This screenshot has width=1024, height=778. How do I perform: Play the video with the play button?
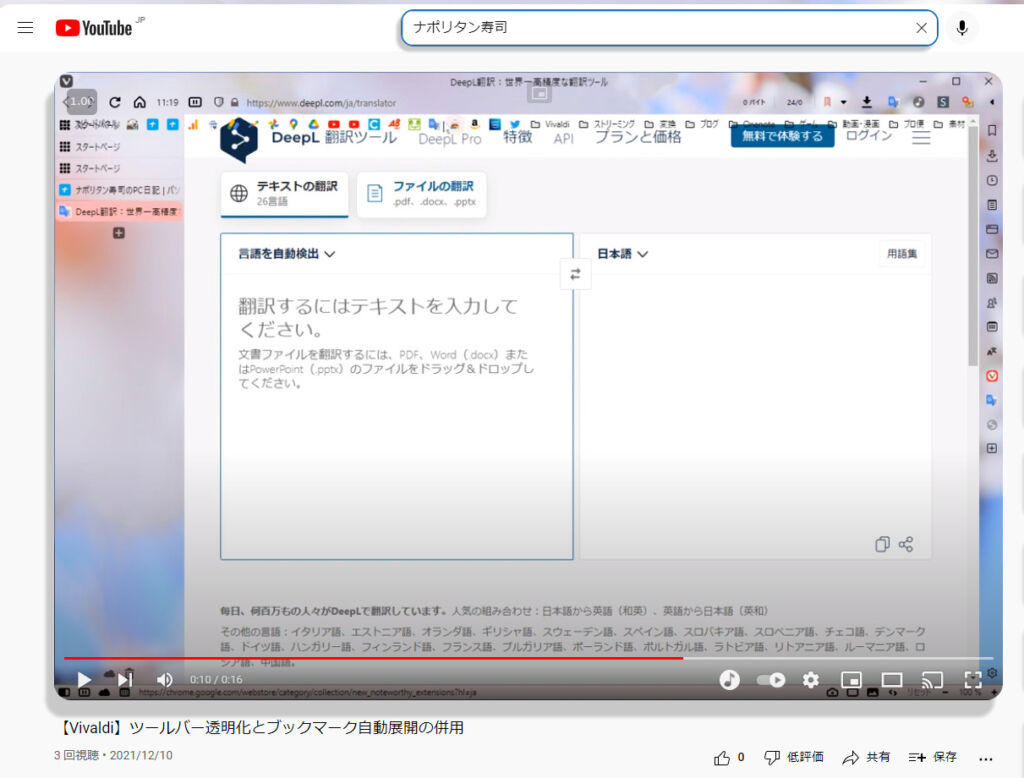click(84, 679)
